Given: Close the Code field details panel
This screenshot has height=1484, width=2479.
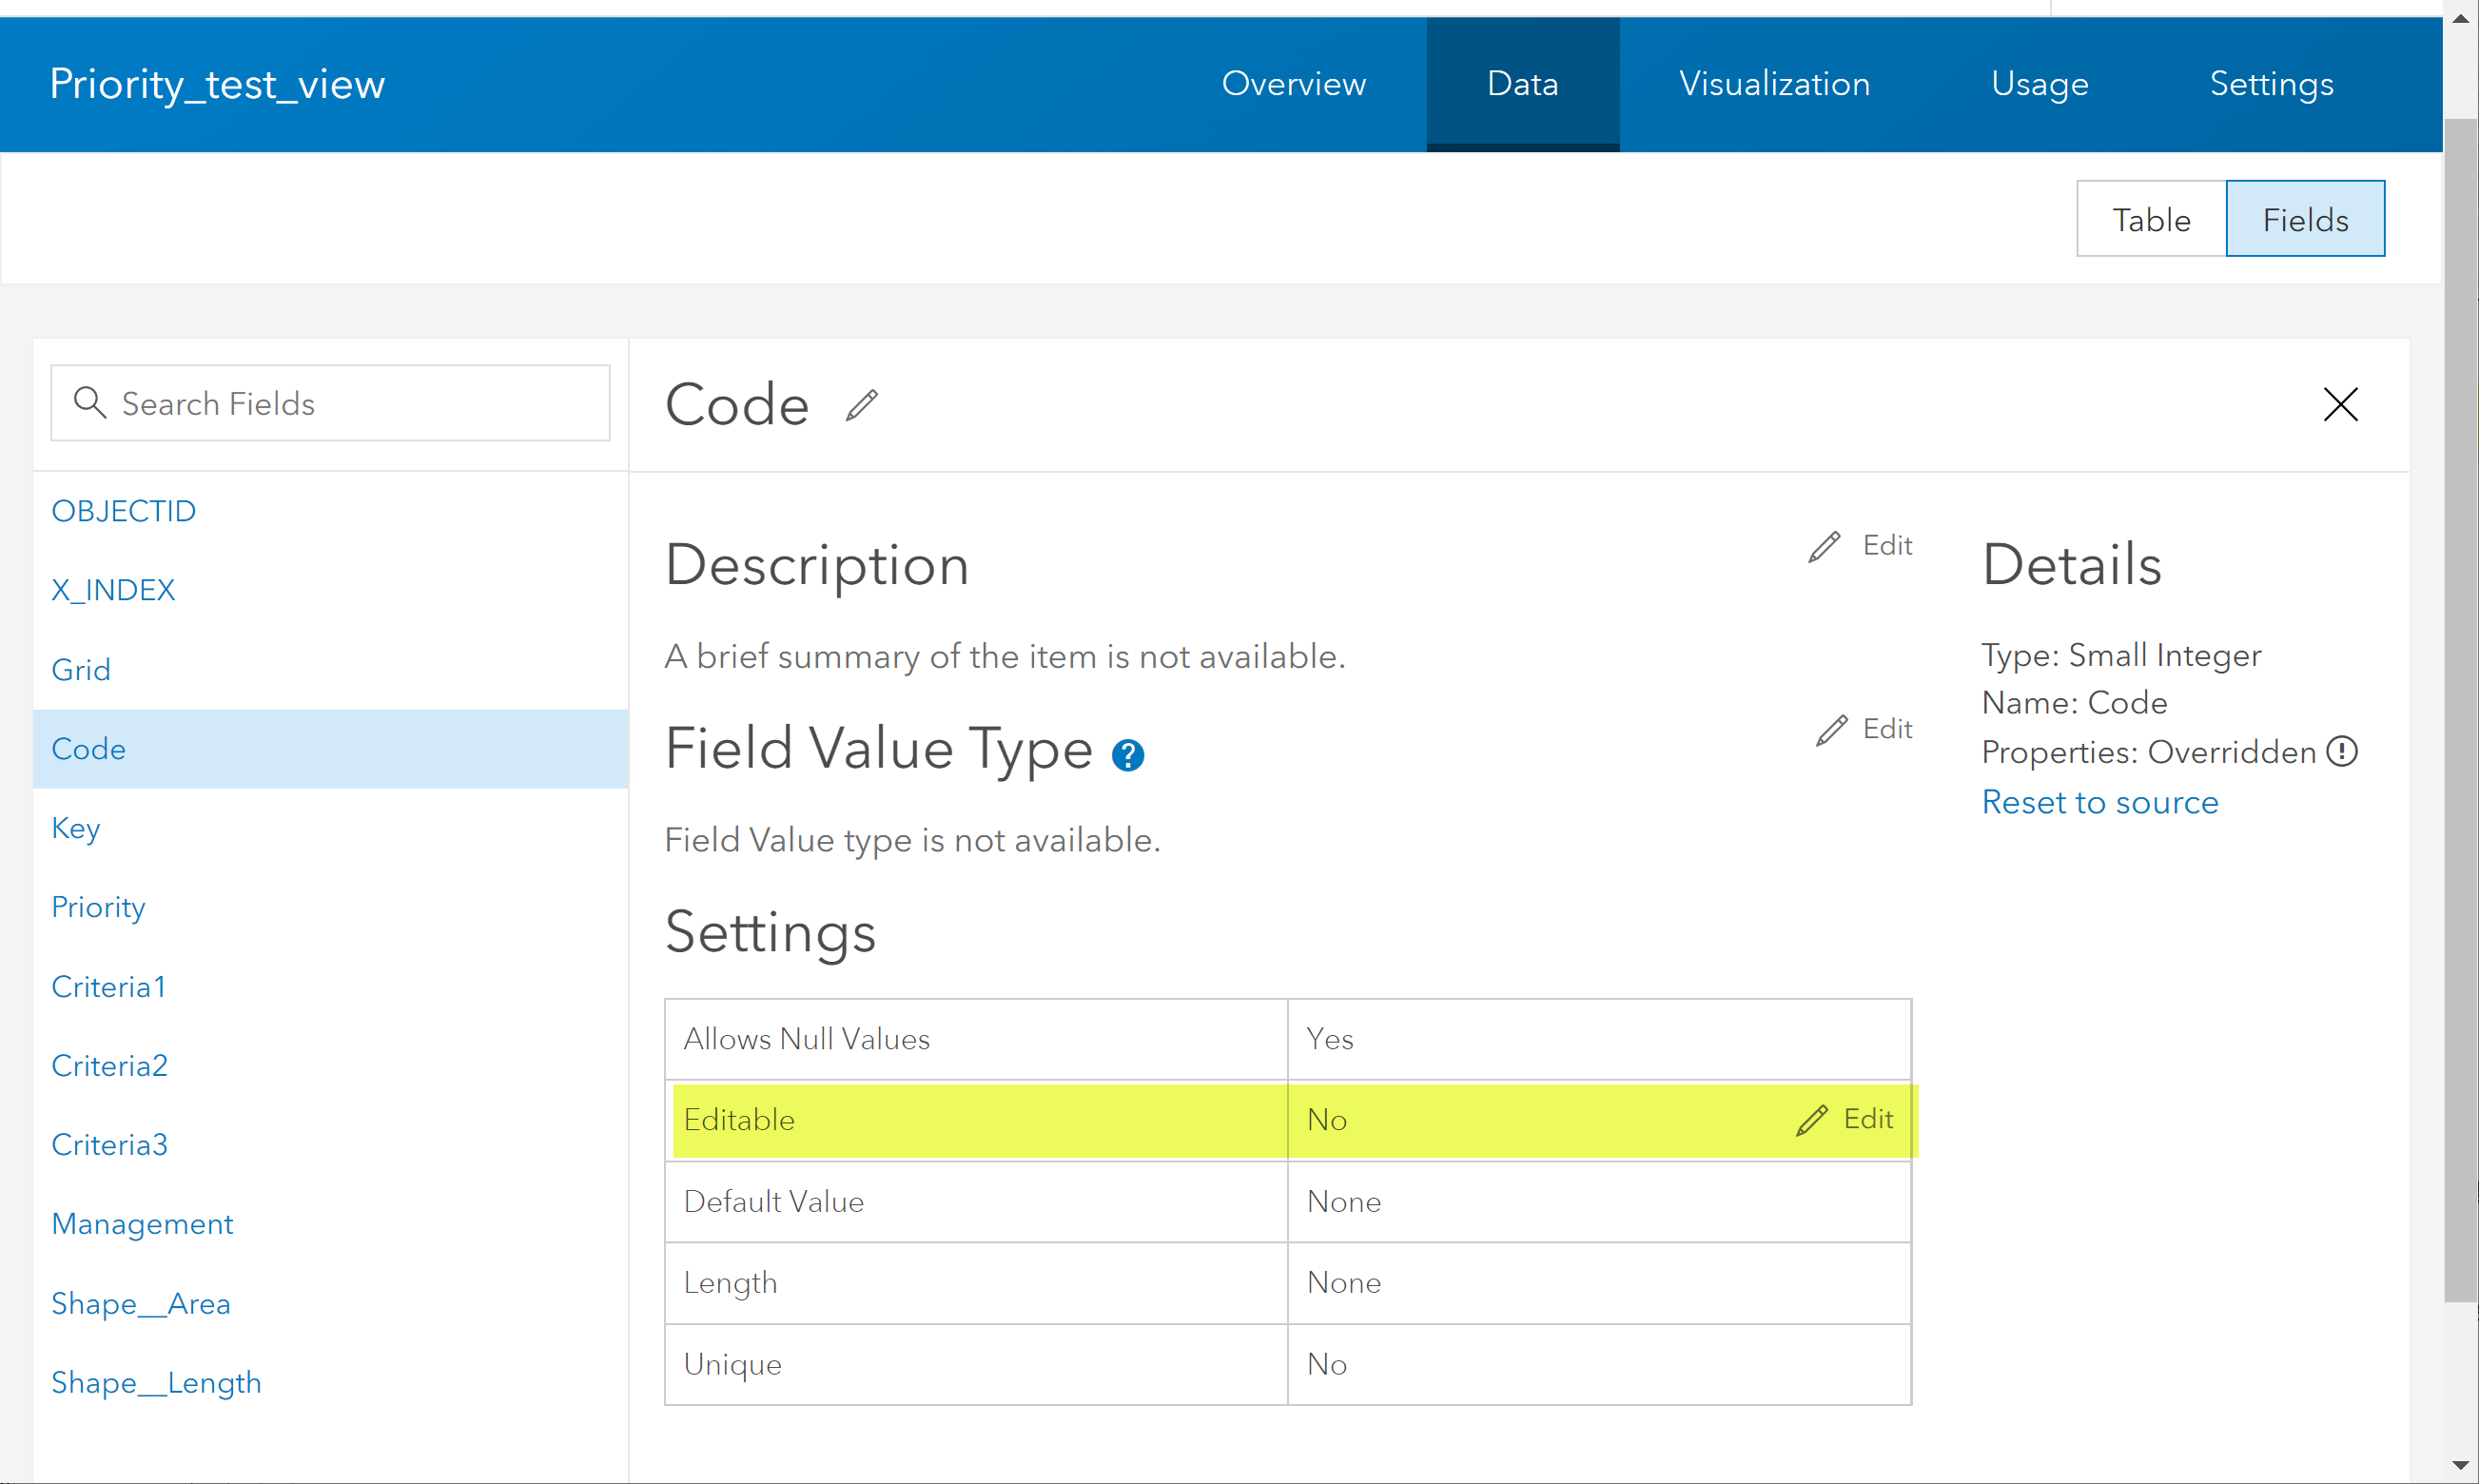Looking at the screenshot, I should click(x=2340, y=405).
